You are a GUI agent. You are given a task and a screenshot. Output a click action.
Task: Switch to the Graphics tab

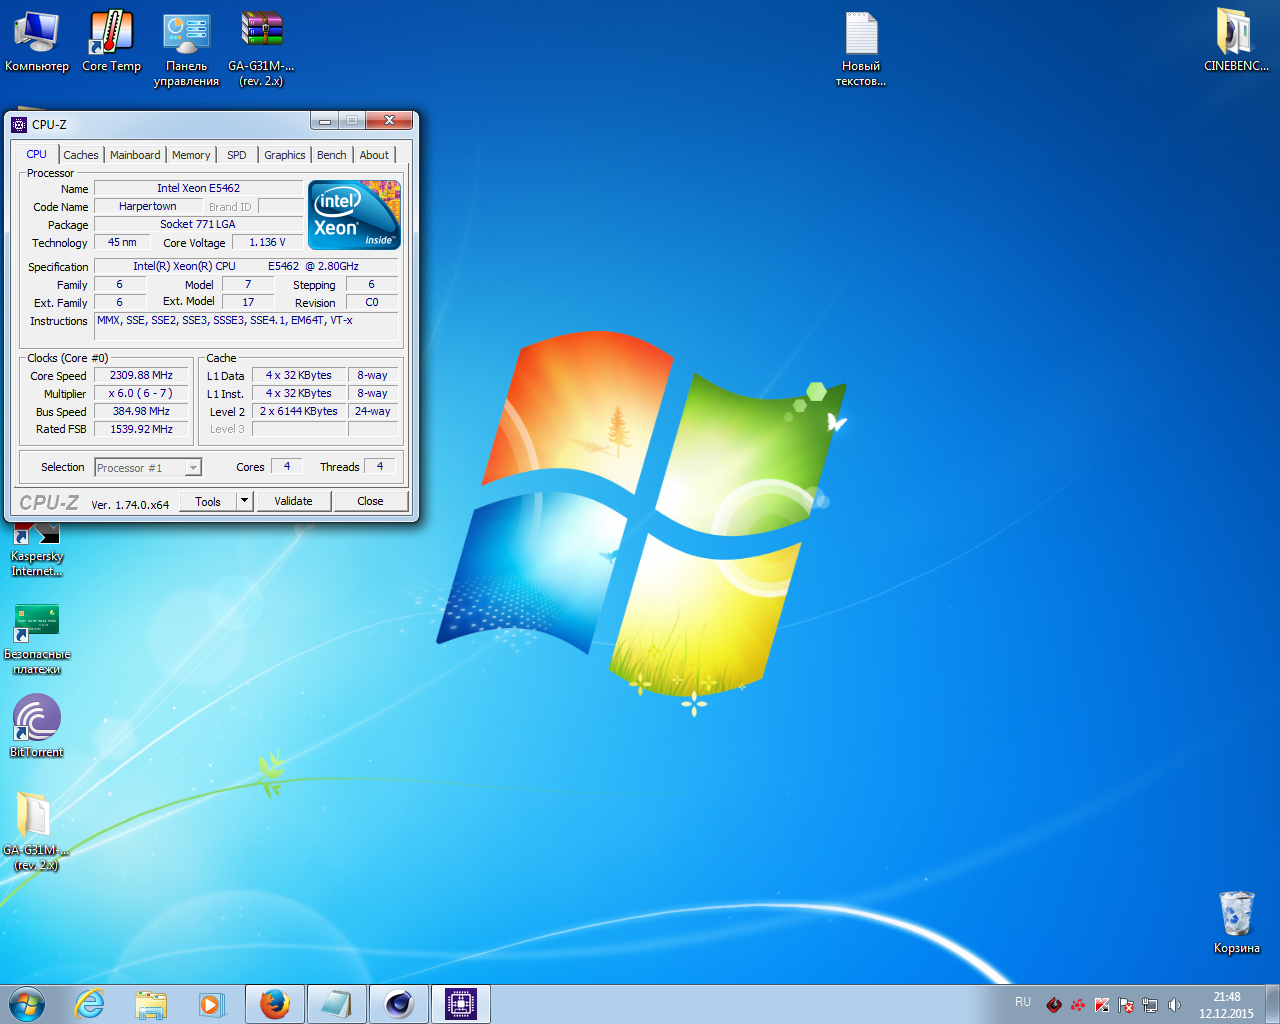coord(285,155)
